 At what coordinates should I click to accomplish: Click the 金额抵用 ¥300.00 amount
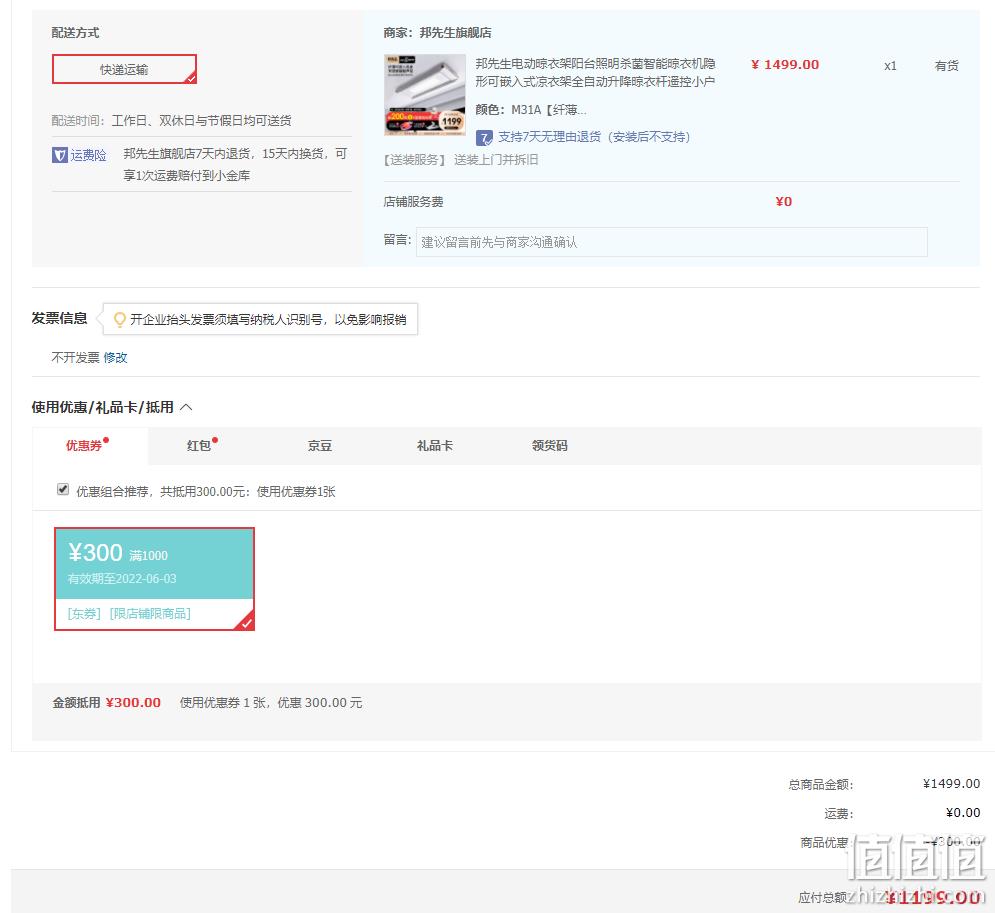click(133, 702)
